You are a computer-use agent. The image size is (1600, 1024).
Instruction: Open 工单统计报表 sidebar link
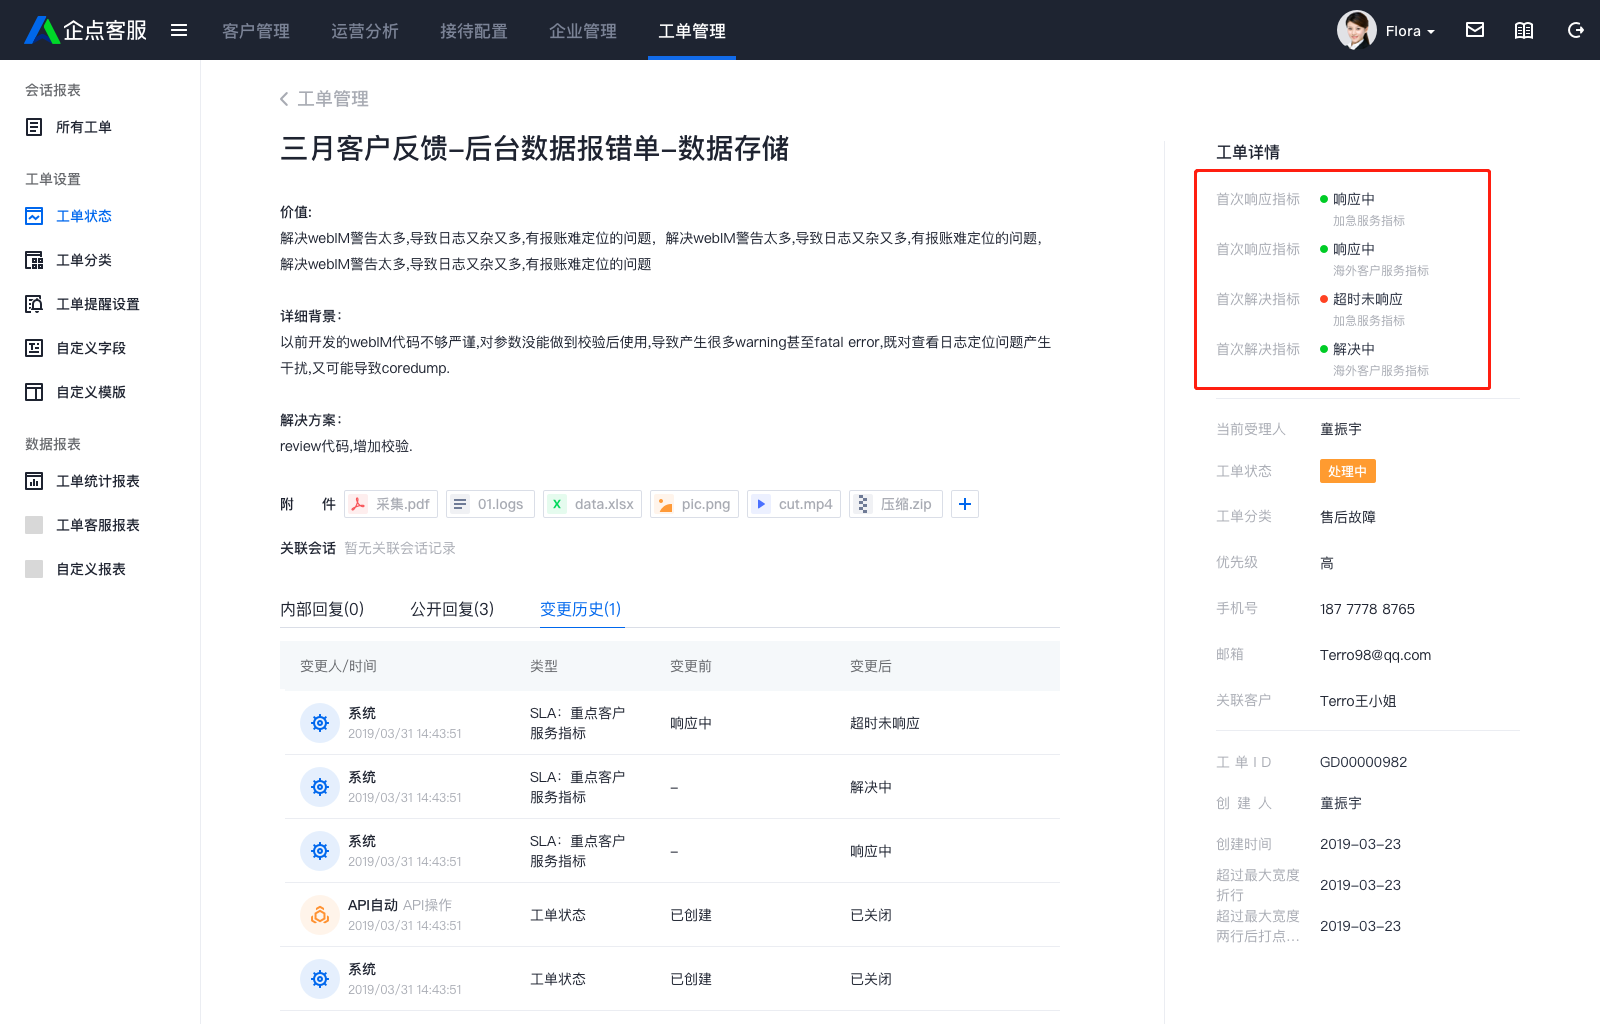tap(98, 481)
